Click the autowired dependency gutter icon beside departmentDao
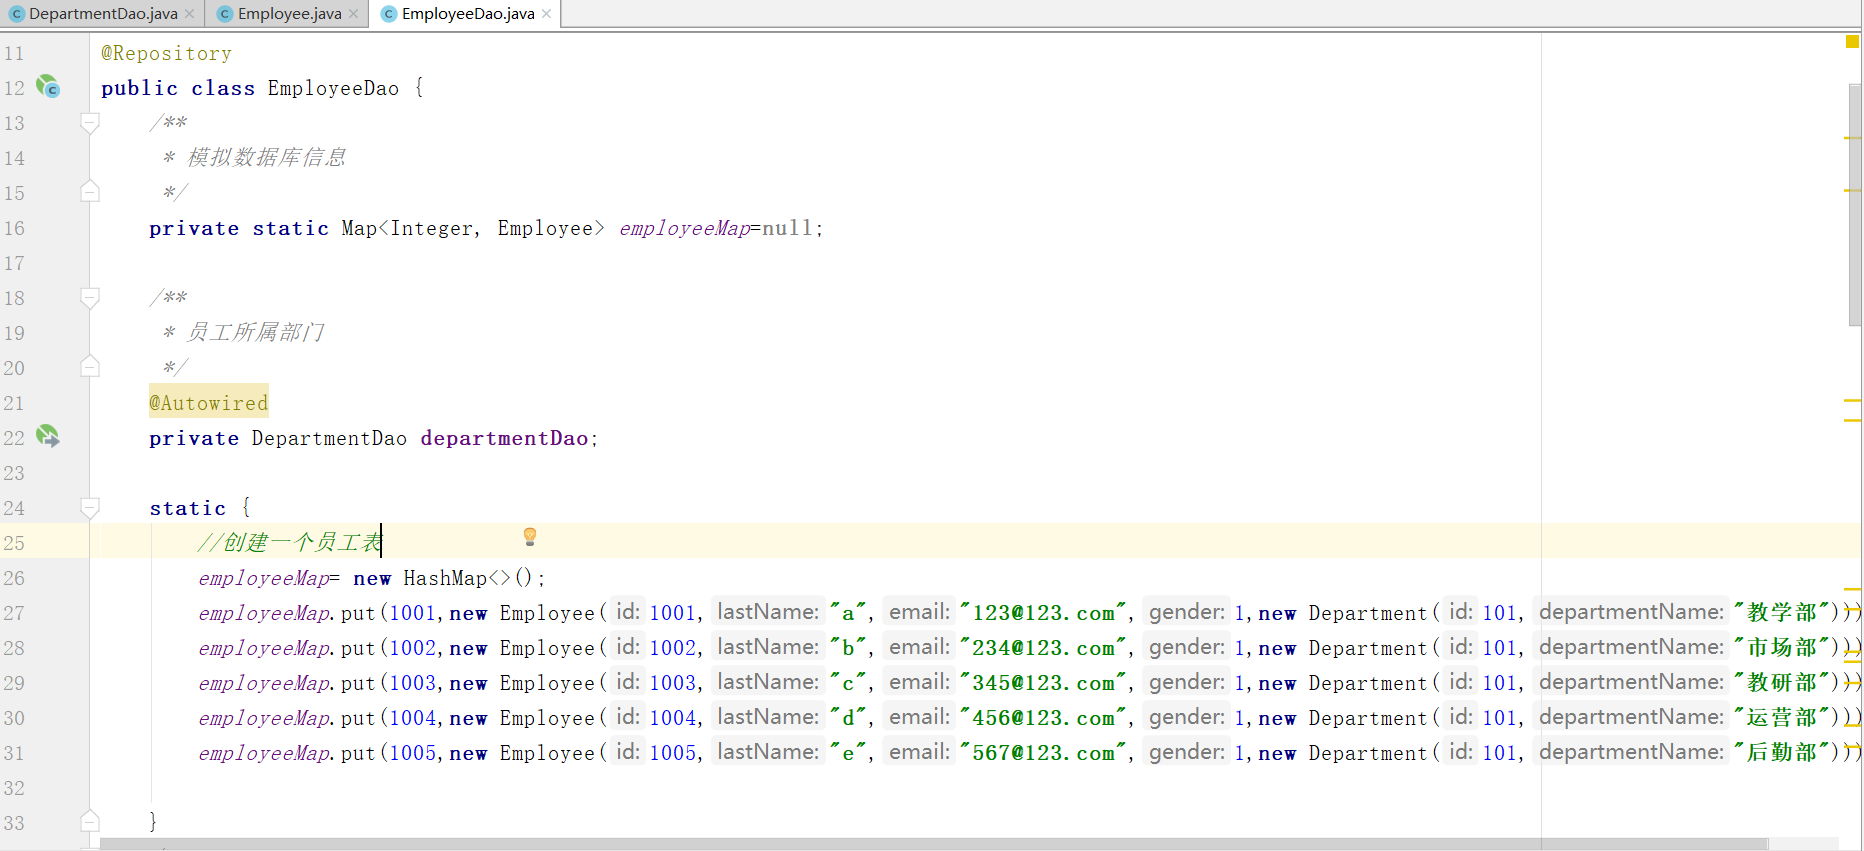This screenshot has width=1864, height=851. tap(48, 437)
